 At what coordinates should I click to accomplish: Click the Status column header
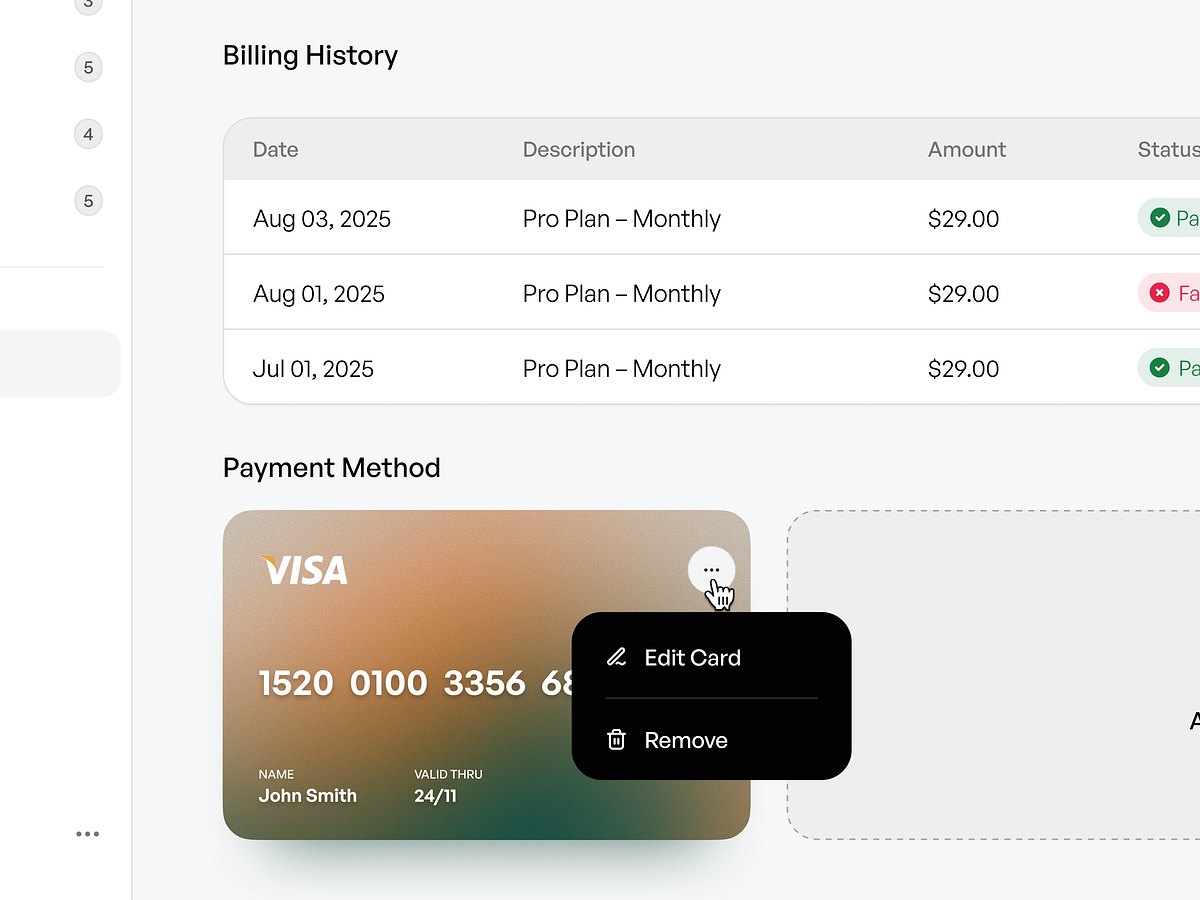pos(1167,149)
